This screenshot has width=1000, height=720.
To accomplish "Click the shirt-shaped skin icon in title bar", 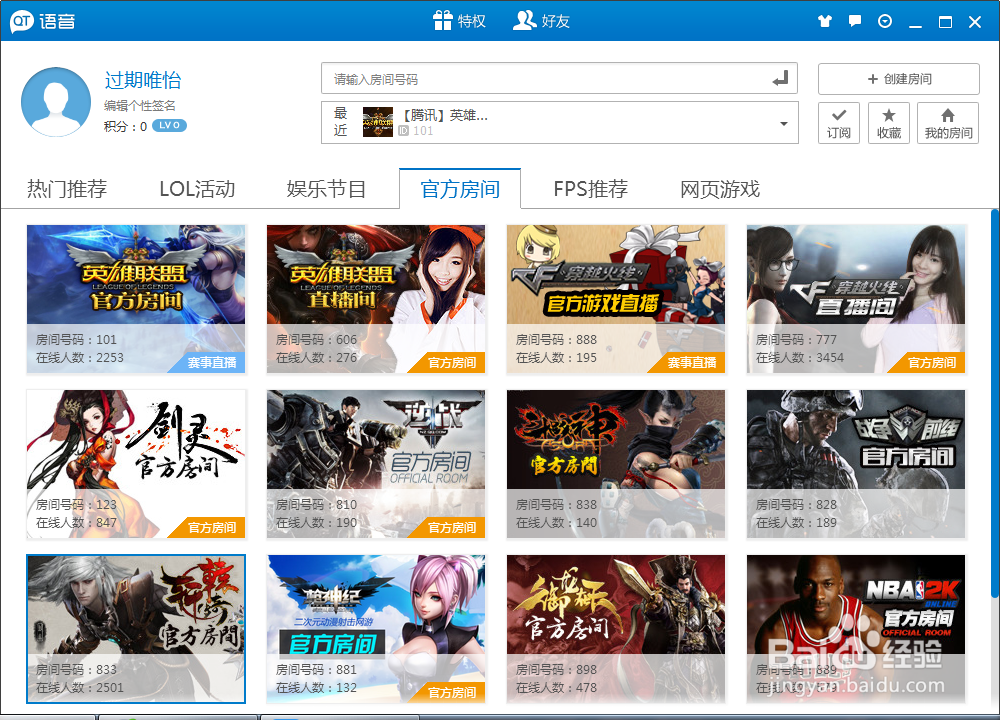I will (x=824, y=19).
